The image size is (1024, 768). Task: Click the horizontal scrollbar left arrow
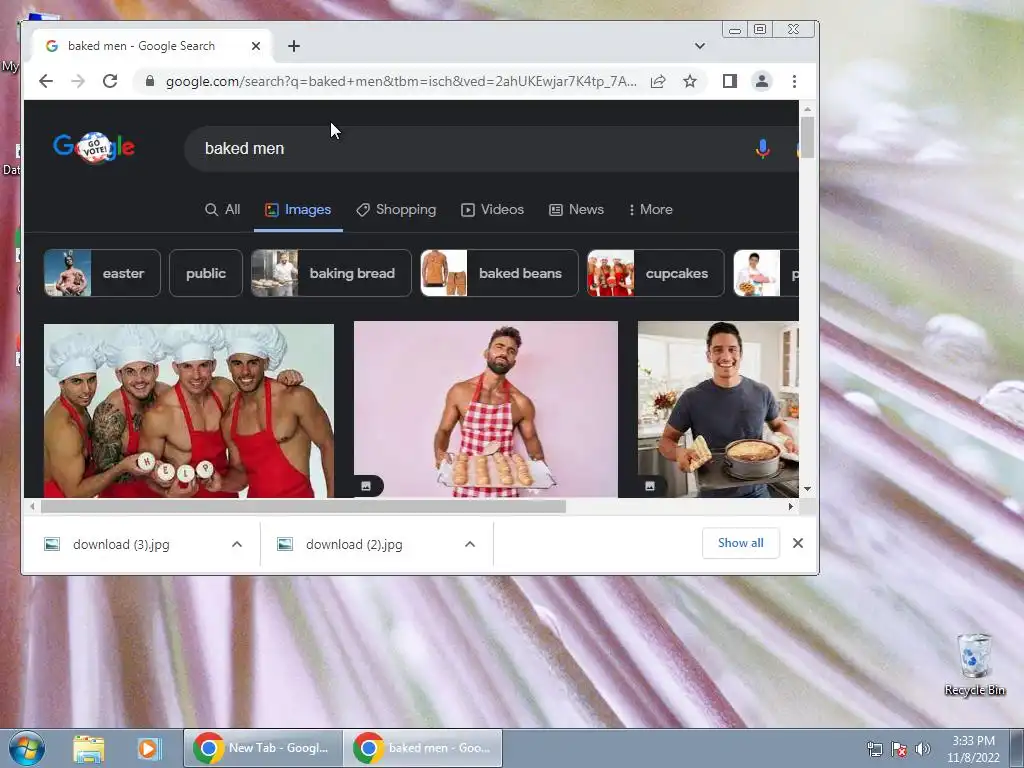pyautogui.click(x=32, y=506)
